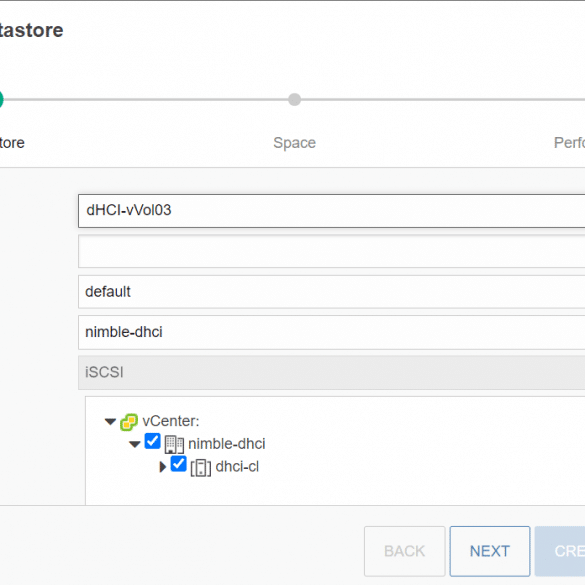Click the disabled iSCSI protocol field
Image resolution: width=585 pixels, height=585 pixels.
point(331,372)
